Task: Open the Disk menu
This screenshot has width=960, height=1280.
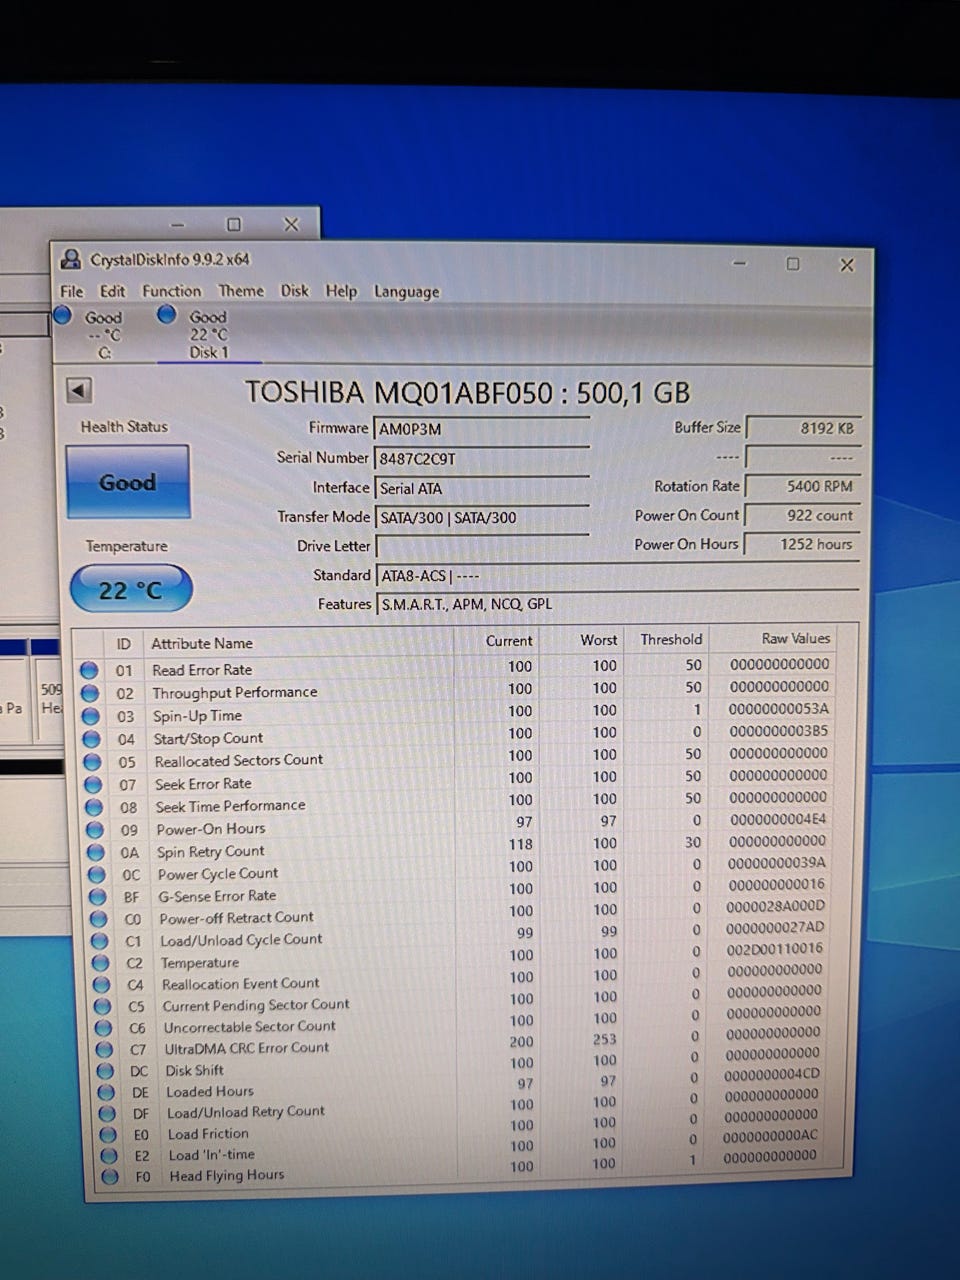Action: [295, 291]
